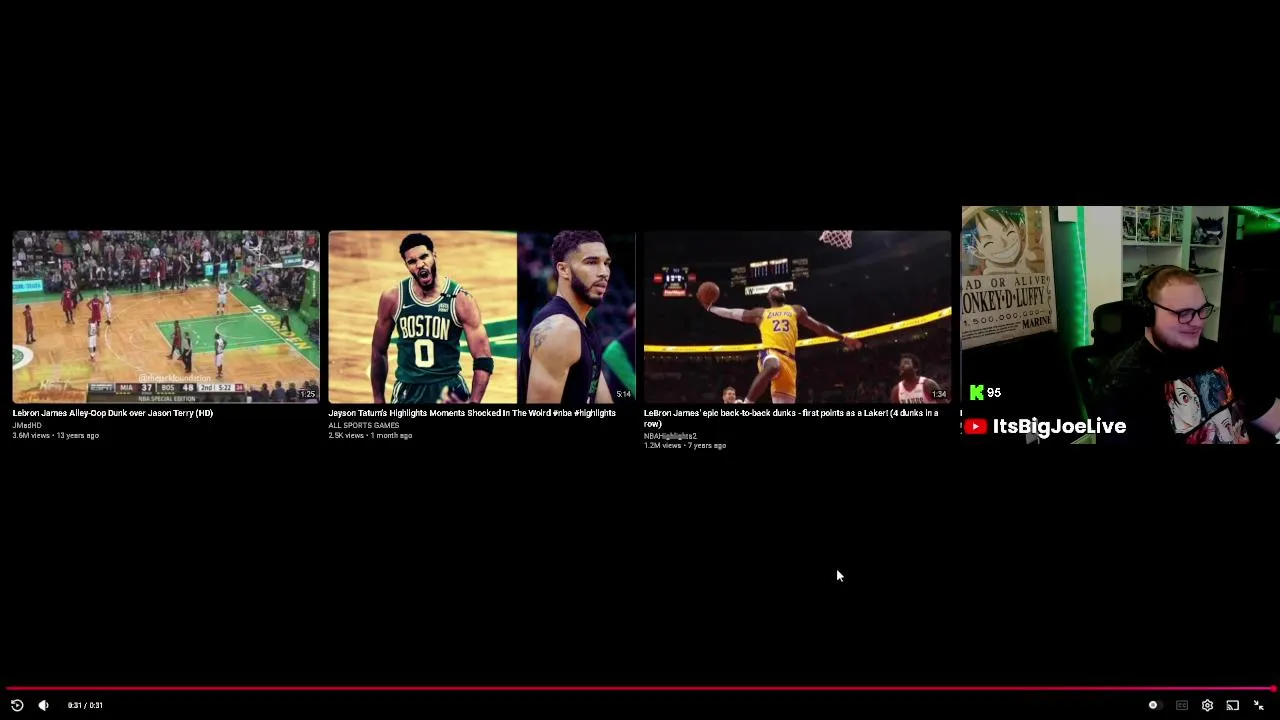
Task: Mute the video volume
Action: [43, 705]
